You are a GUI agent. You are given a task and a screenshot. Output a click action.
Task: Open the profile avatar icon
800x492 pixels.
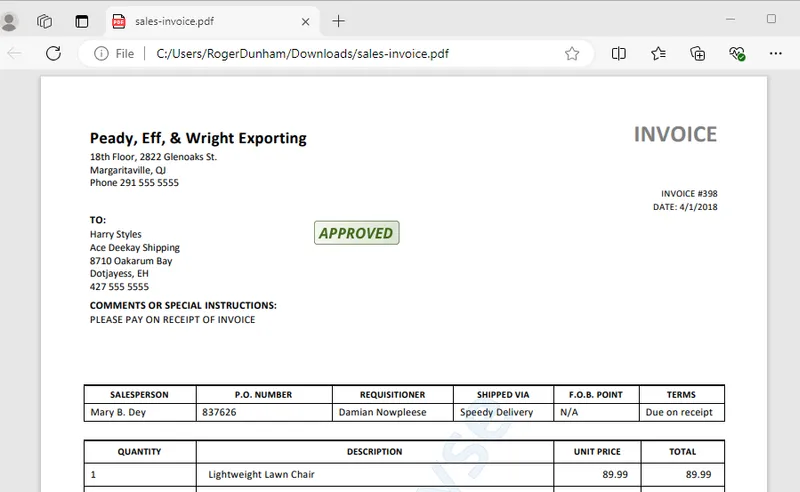(x=9, y=21)
